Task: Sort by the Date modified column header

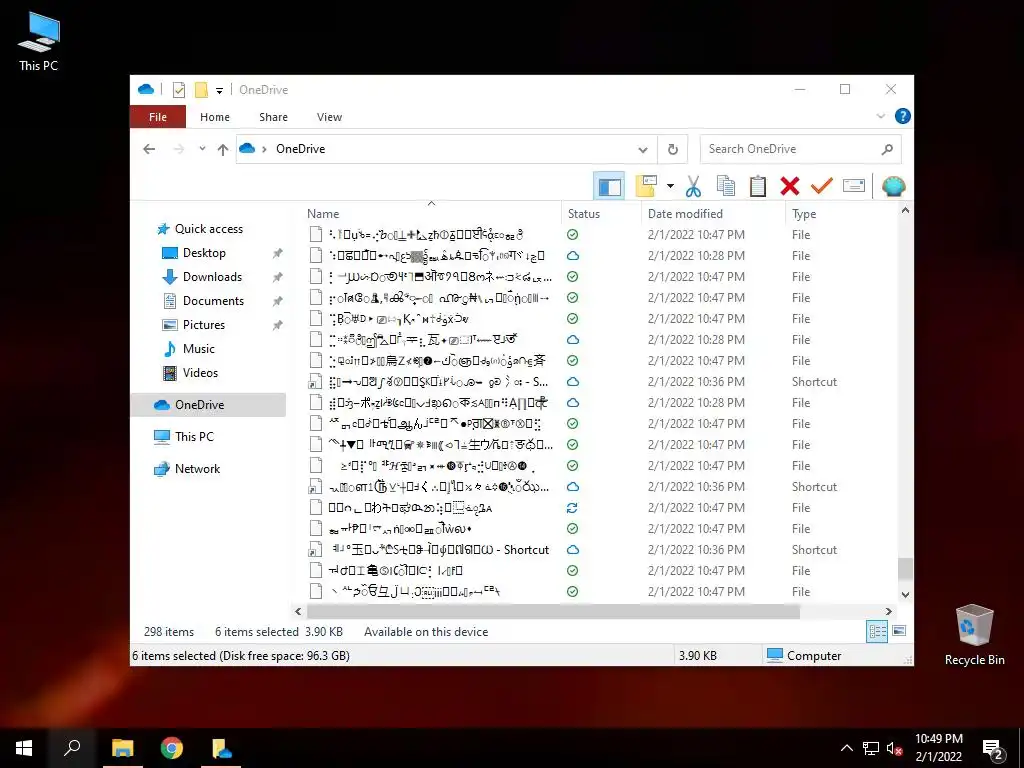Action: click(713, 214)
